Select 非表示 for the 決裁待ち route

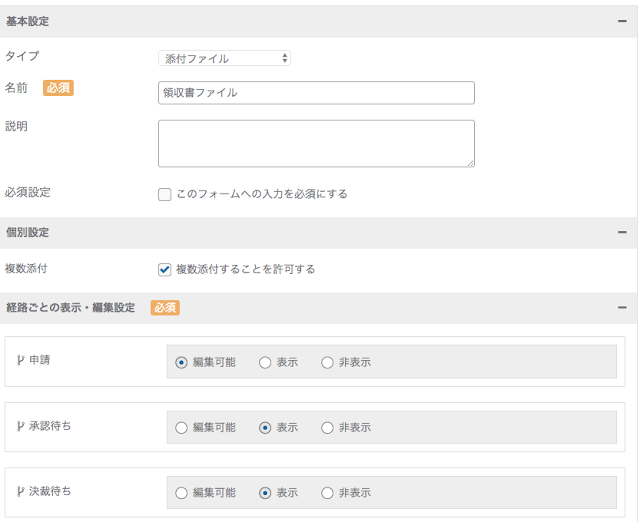pyautogui.click(x=327, y=493)
